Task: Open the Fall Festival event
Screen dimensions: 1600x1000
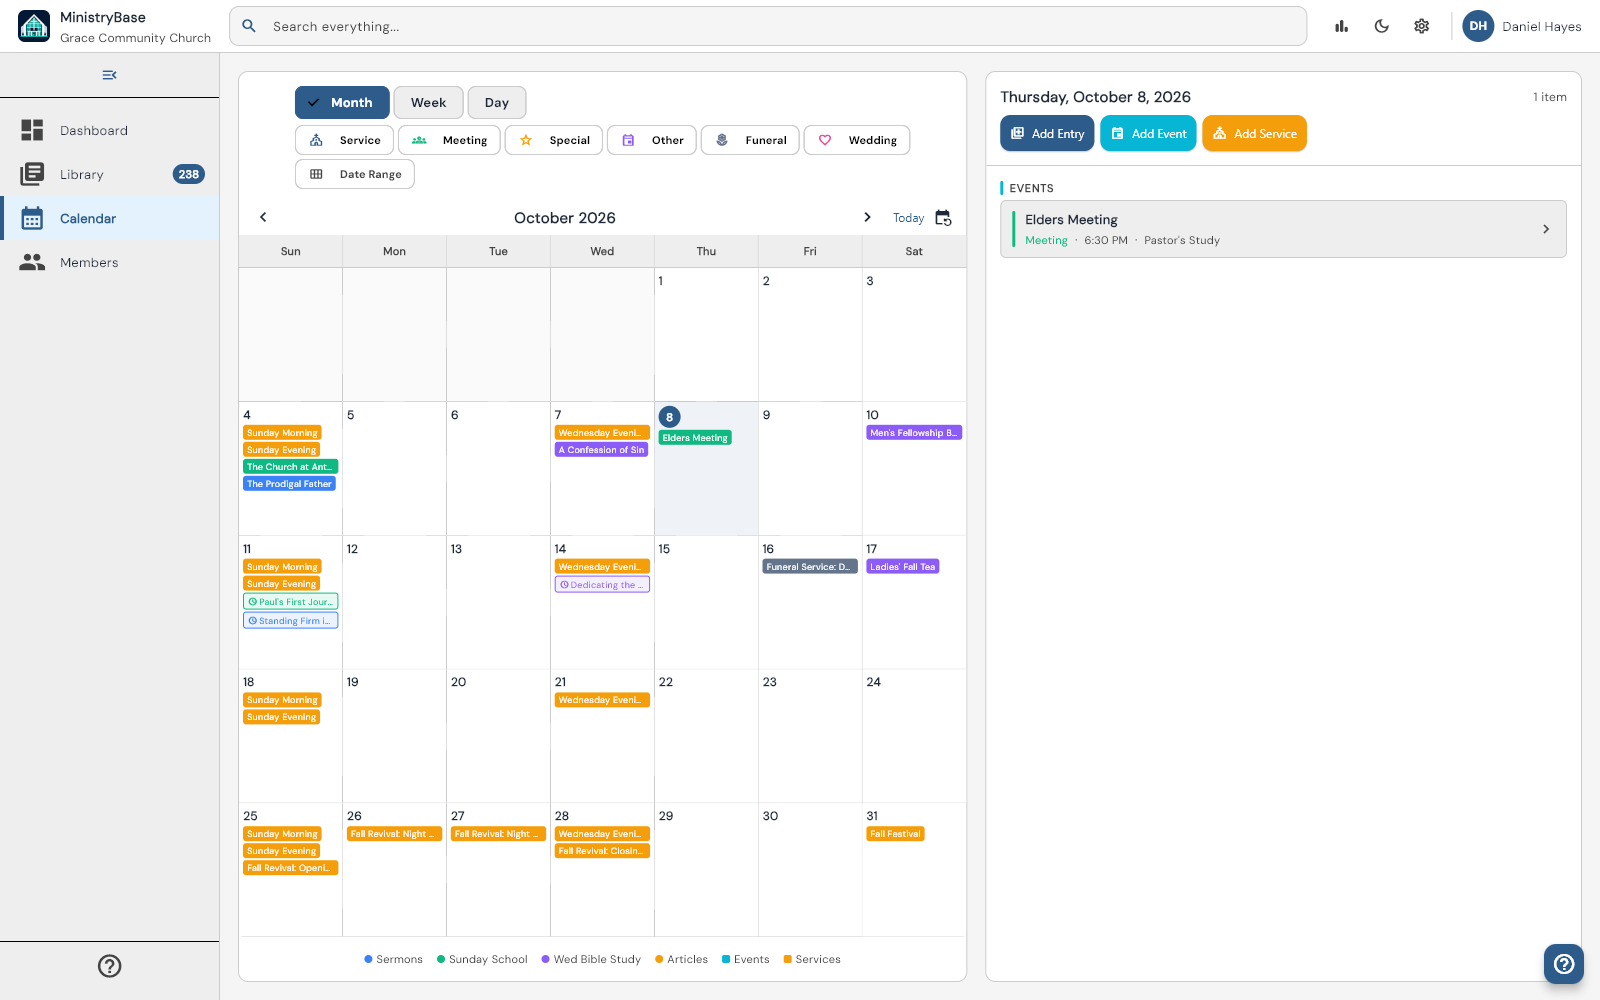Action: point(895,834)
